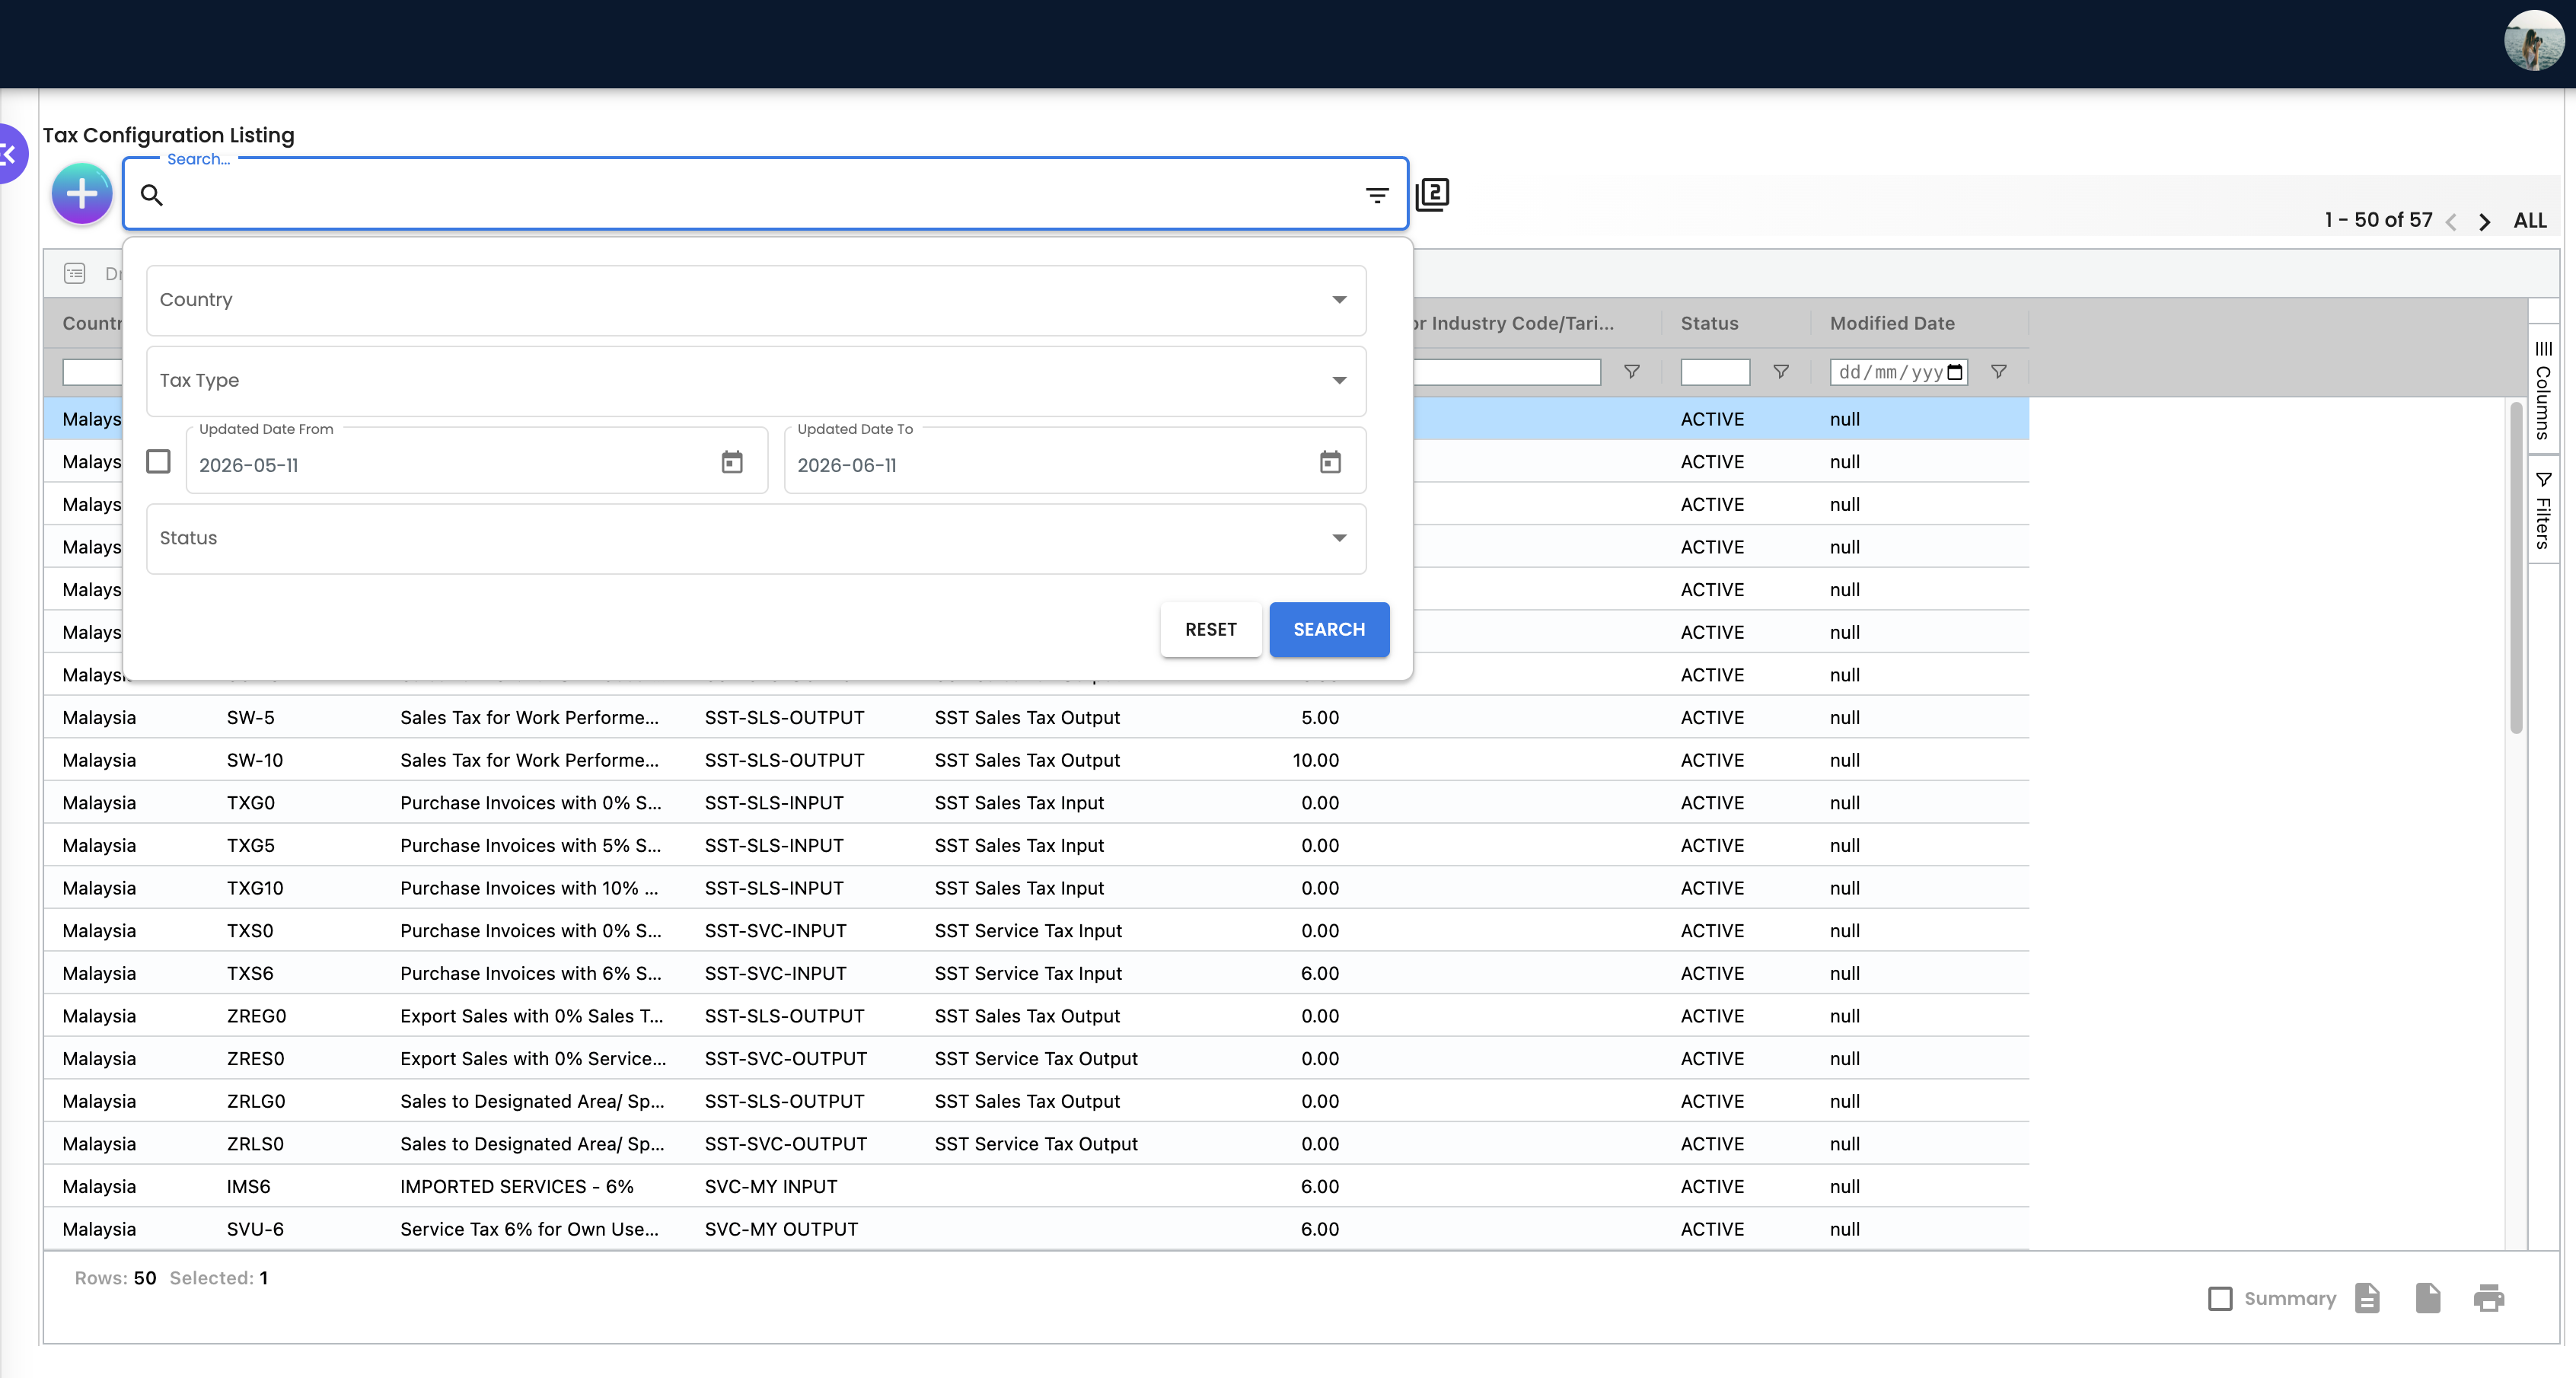Select the SW-5 tax code row
Viewport: 2576px width, 1378px height.
pyautogui.click(x=1036, y=717)
